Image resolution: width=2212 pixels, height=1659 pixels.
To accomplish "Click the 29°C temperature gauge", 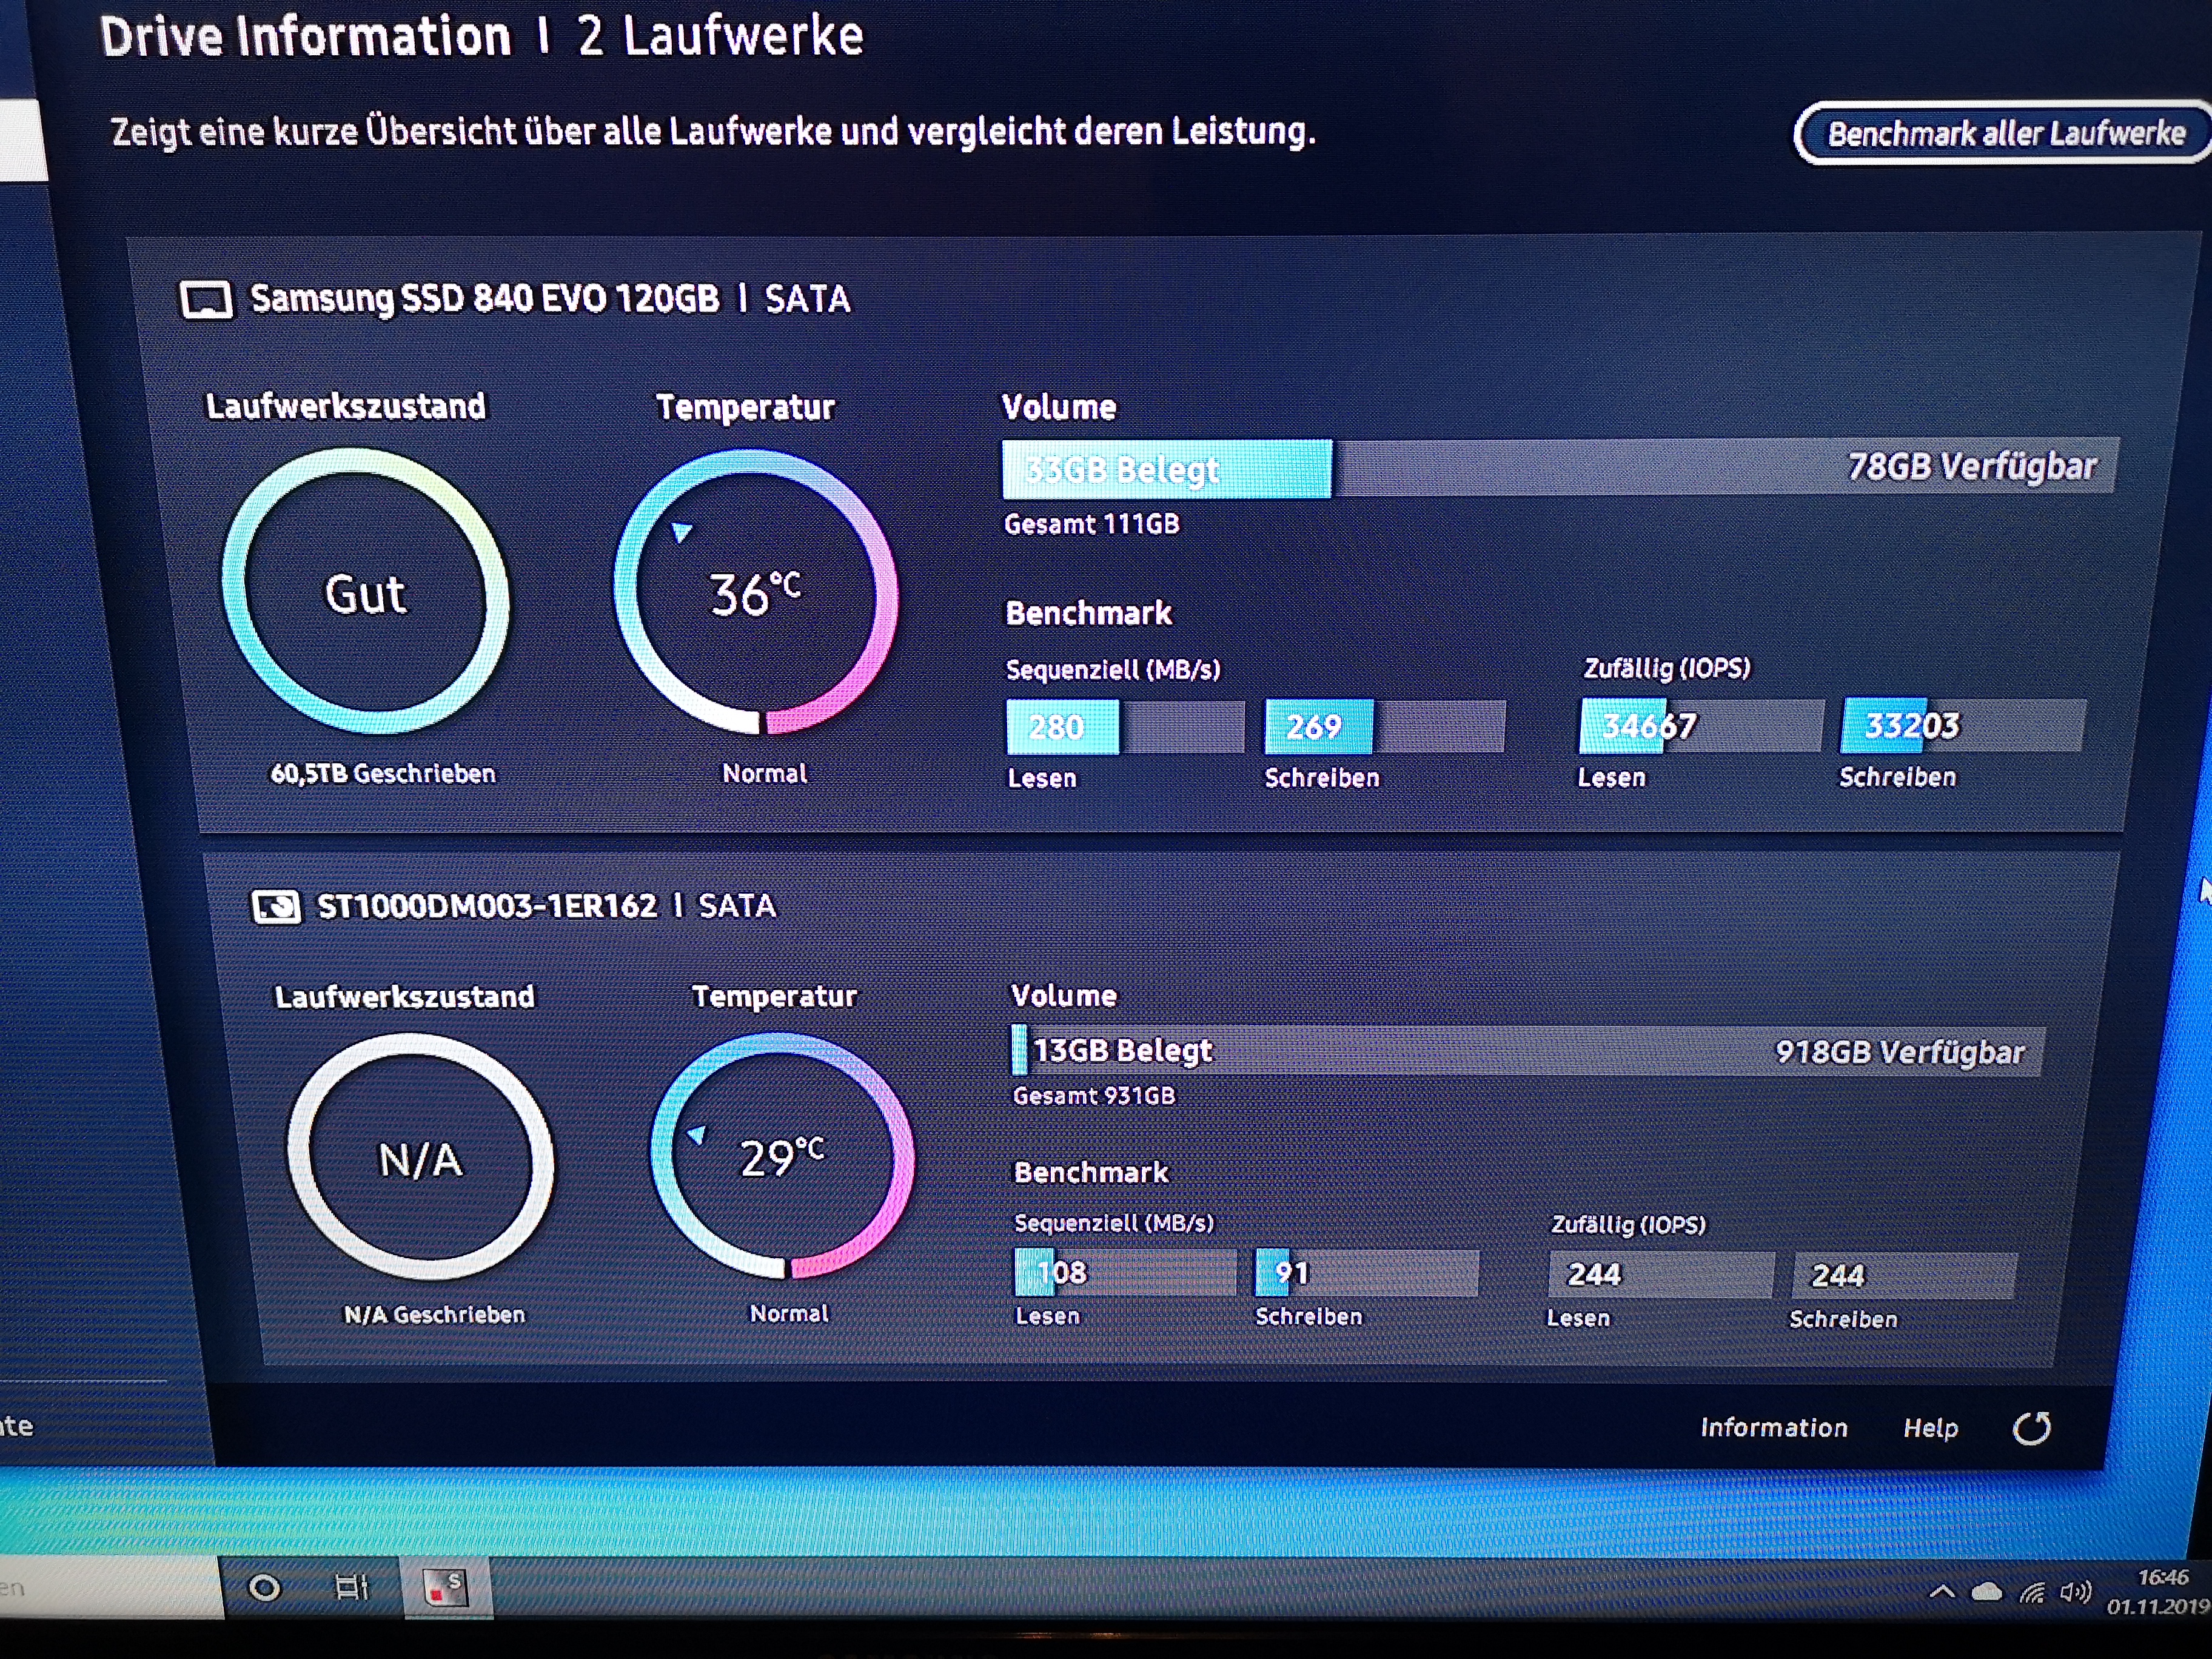I will (x=782, y=1157).
